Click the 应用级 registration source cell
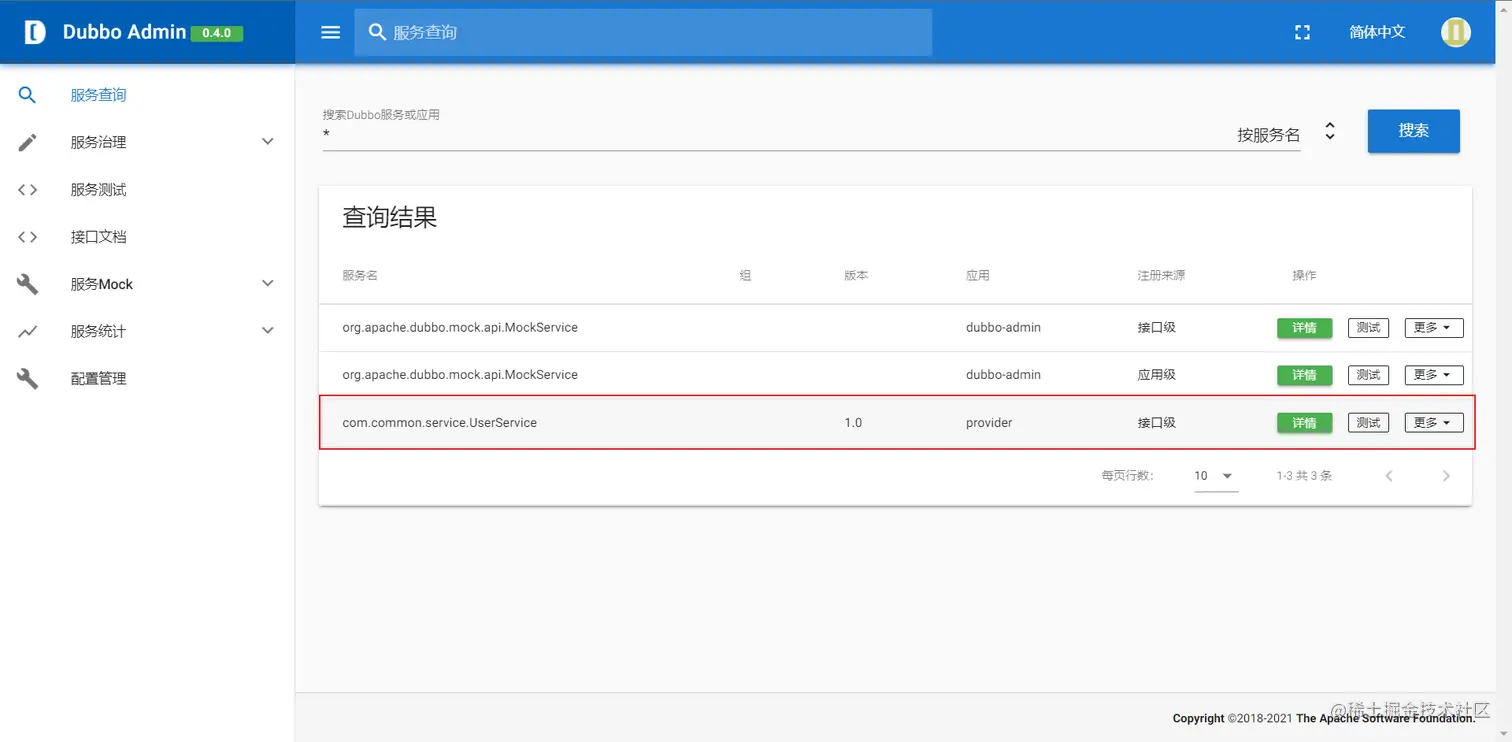Screen dimensions: 1512x742 (1157, 375)
